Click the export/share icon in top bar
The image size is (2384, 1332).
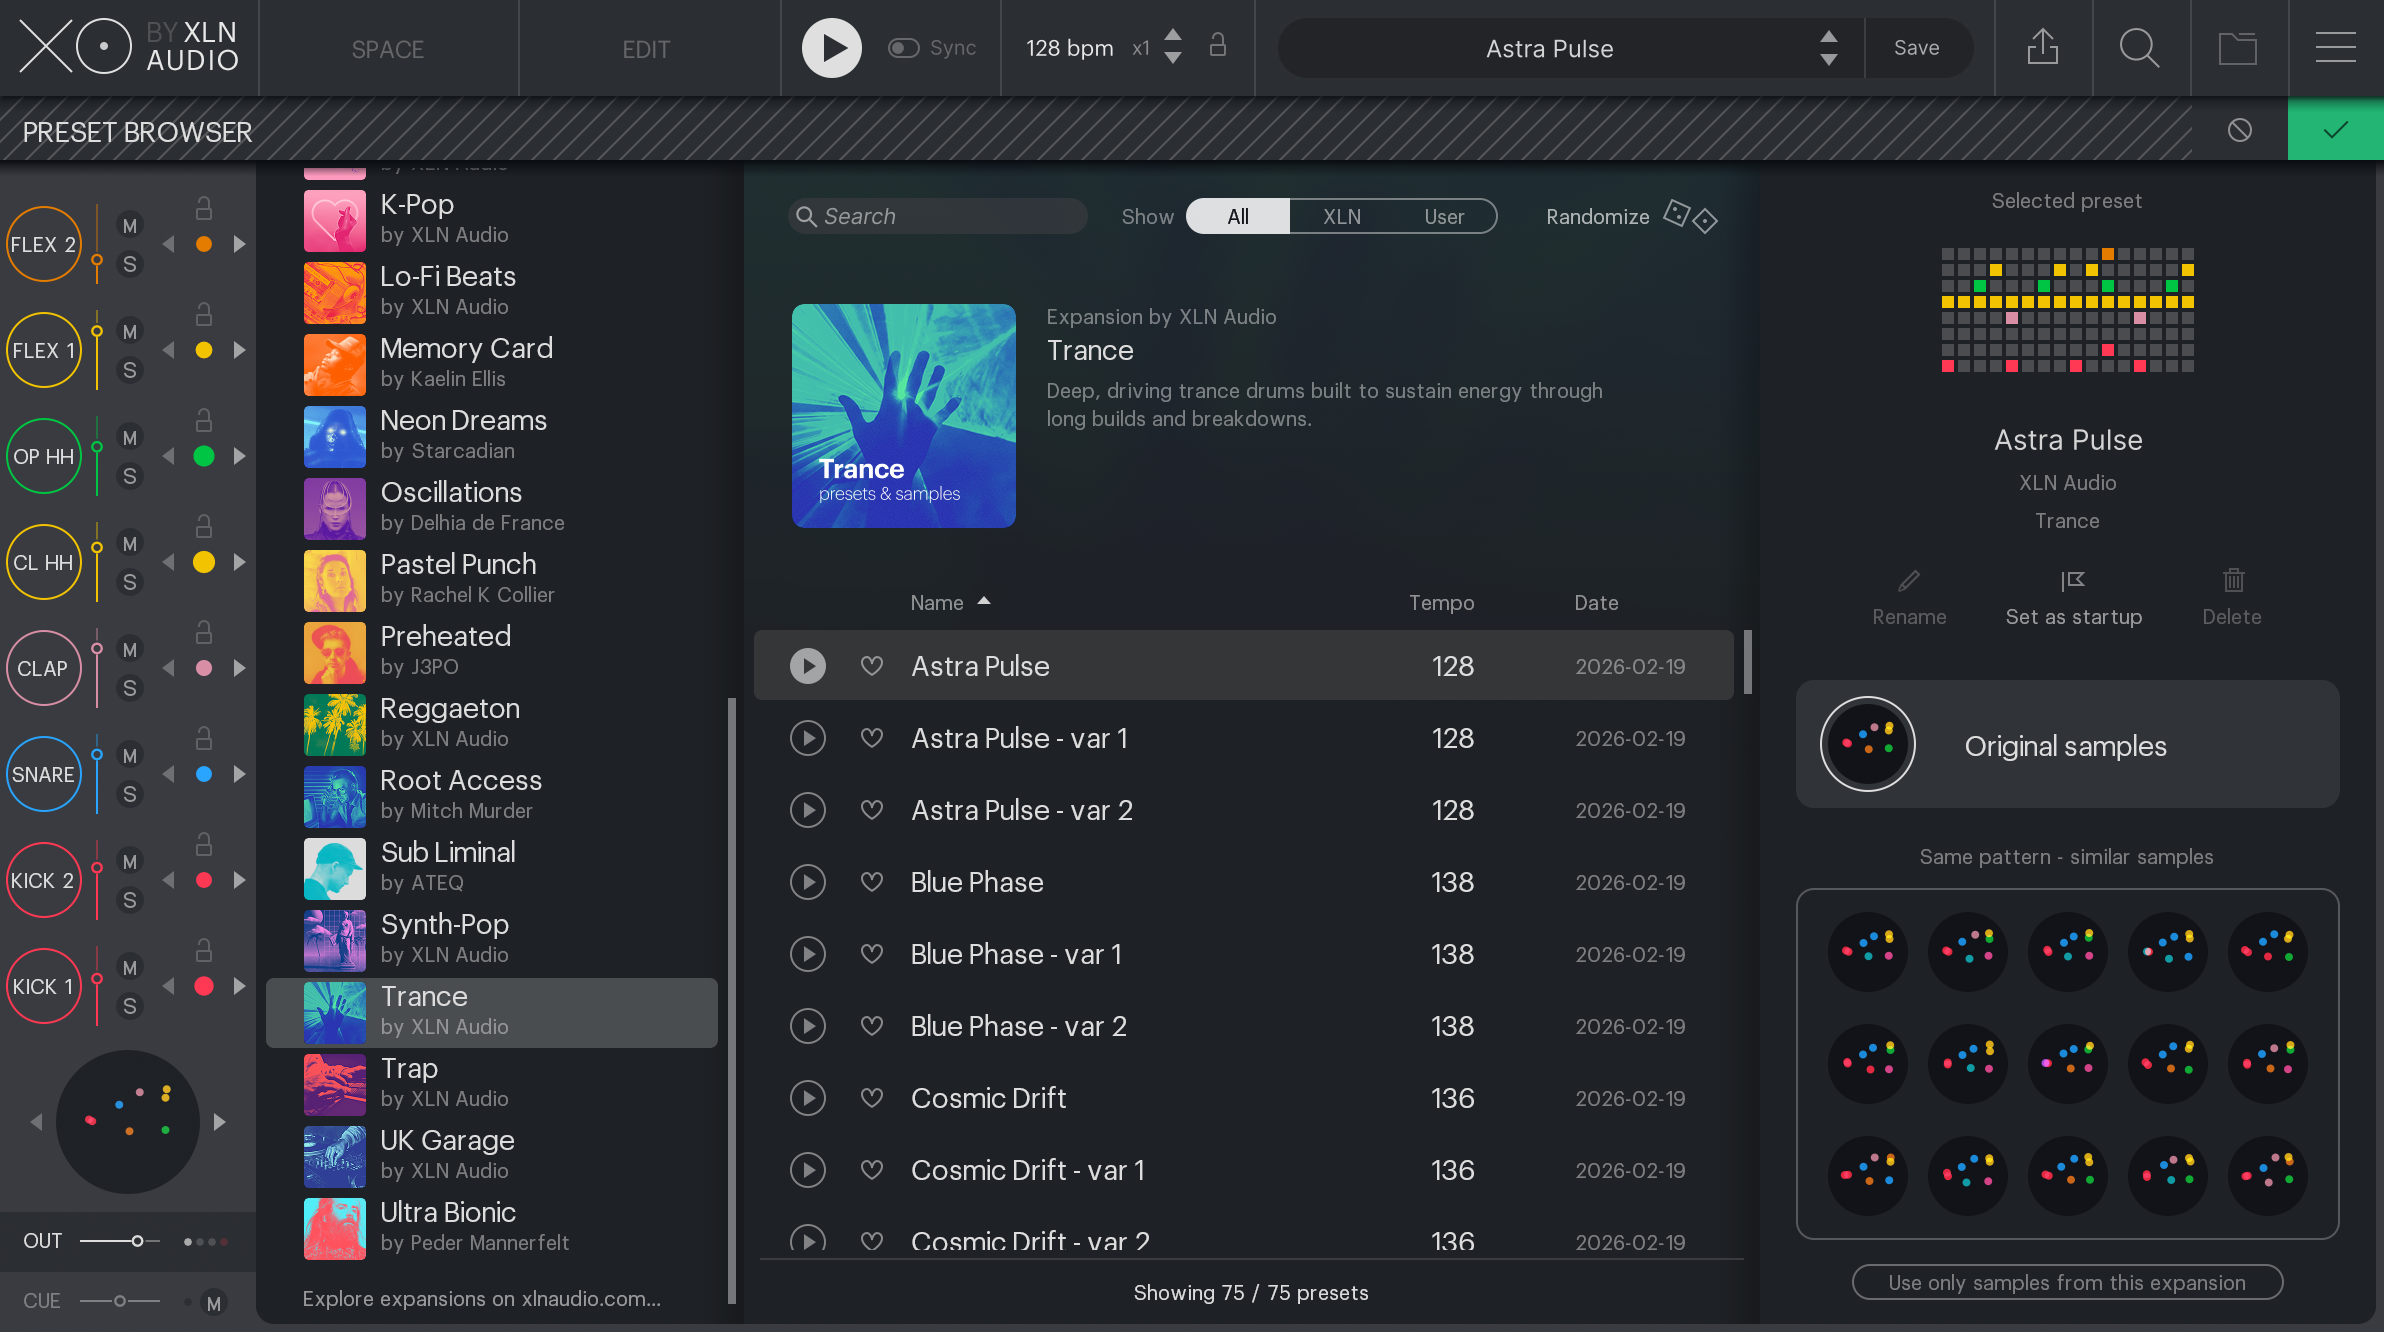(x=2042, y=47)
